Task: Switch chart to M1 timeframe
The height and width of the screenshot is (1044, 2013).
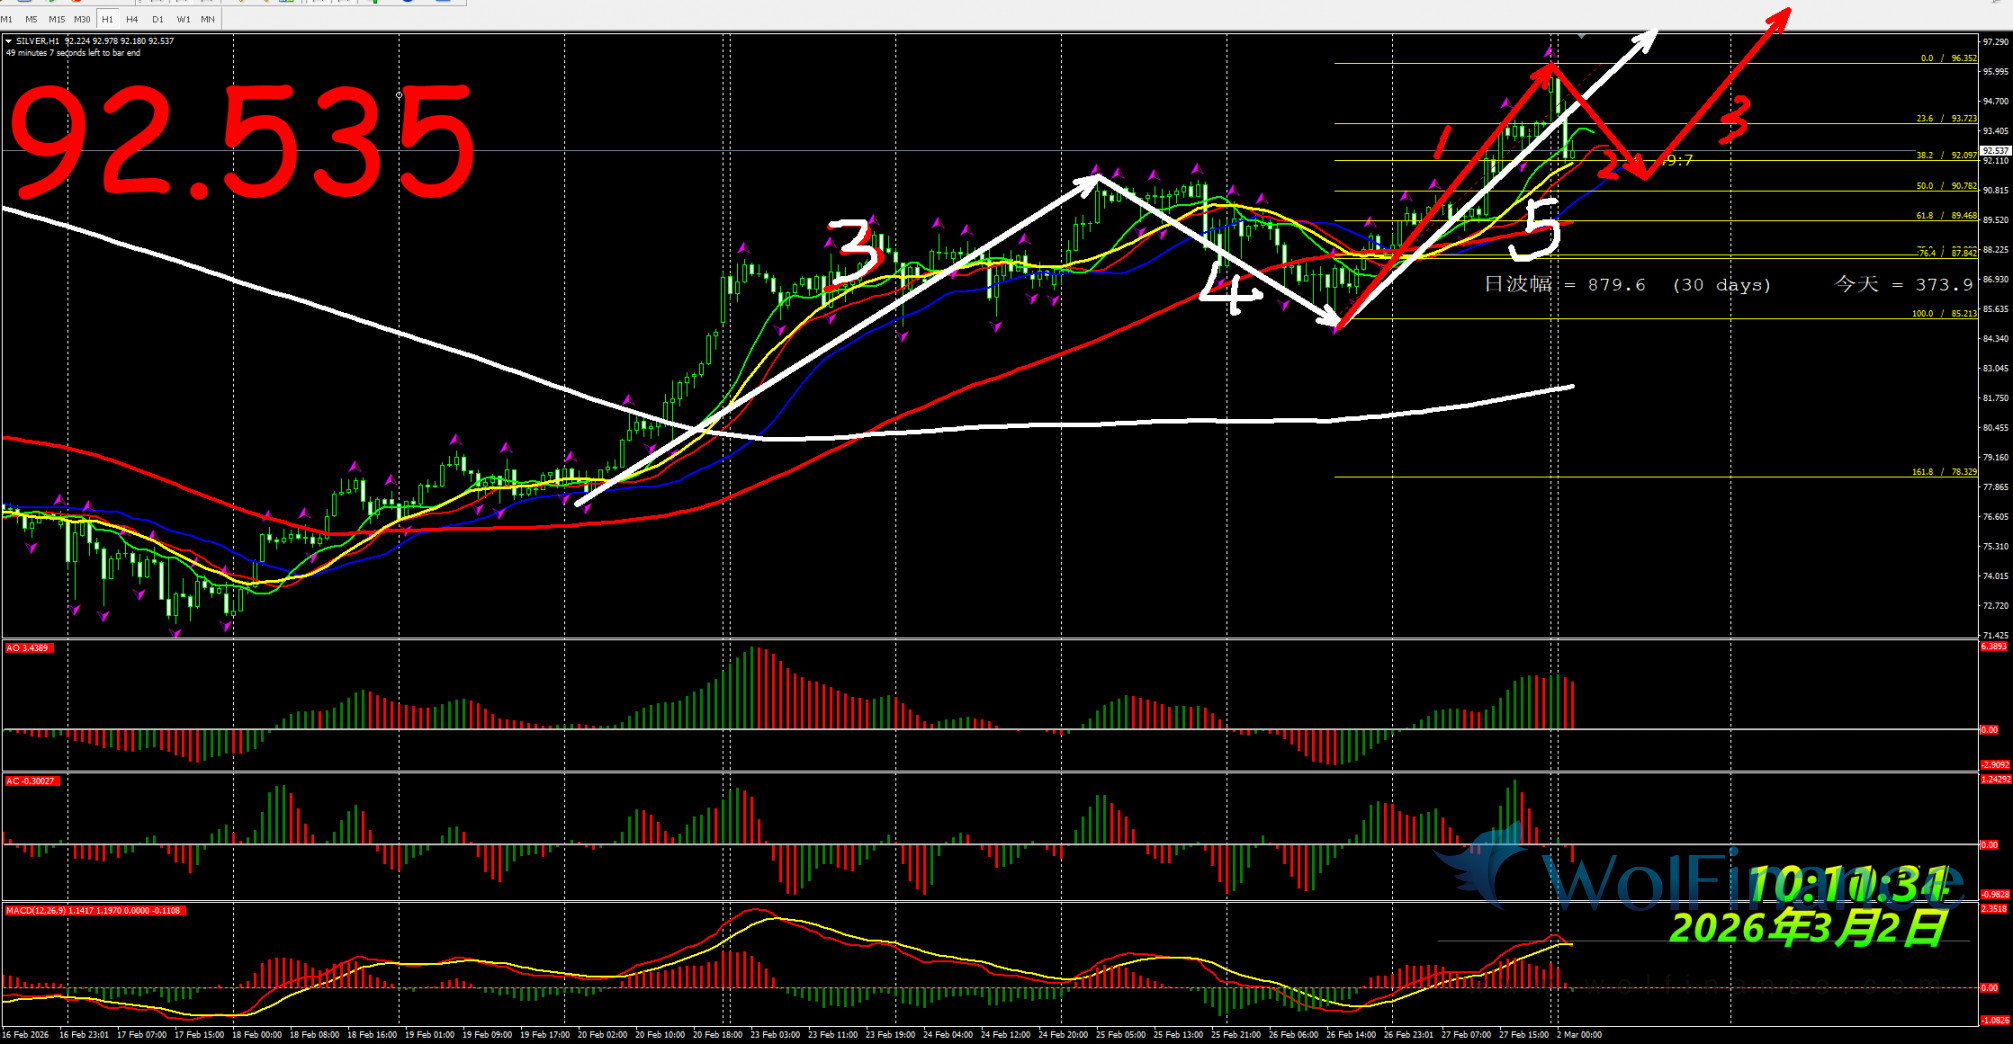Action: click(8, 19)
